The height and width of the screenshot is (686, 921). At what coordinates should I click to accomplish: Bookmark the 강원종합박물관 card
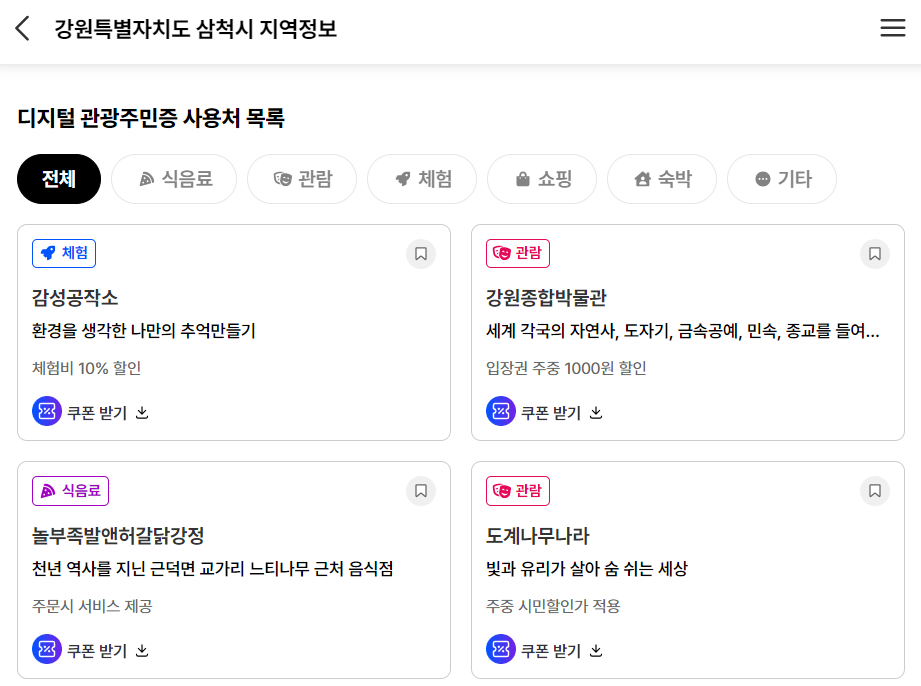tap(874, 254)
